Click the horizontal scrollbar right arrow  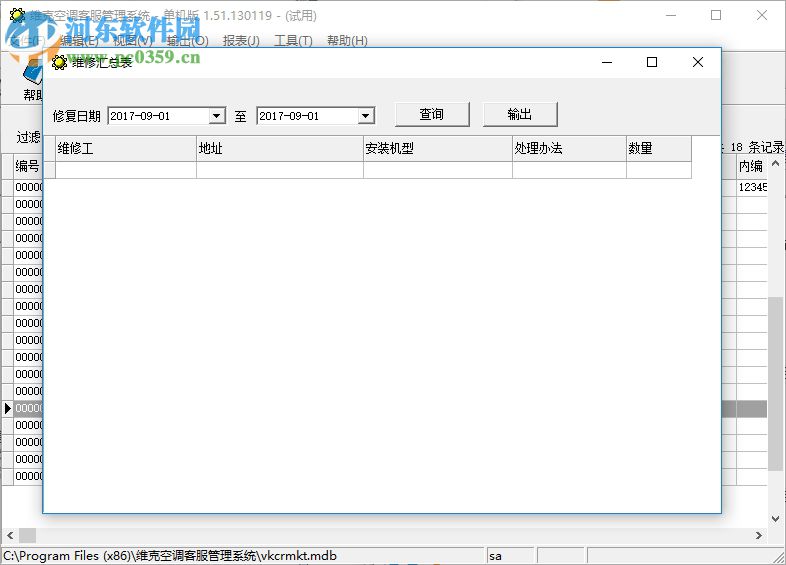[759, 535]
